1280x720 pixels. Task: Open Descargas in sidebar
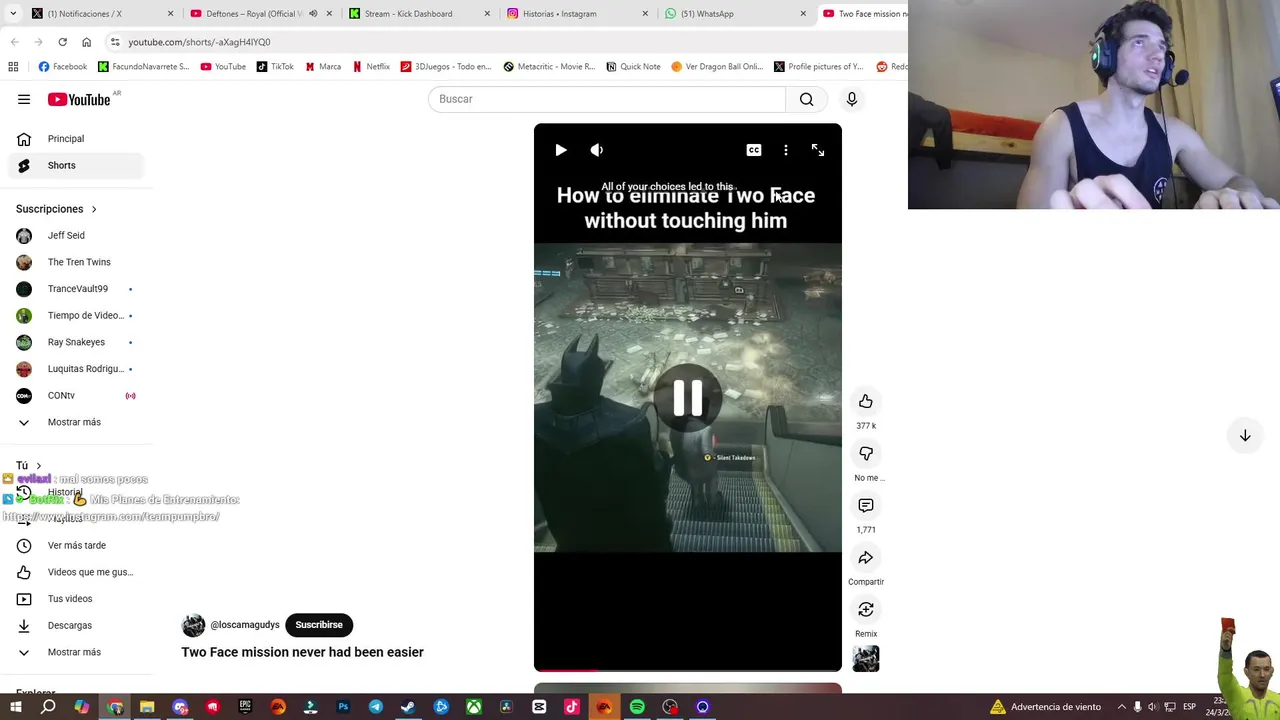click(x=75, y=625)
